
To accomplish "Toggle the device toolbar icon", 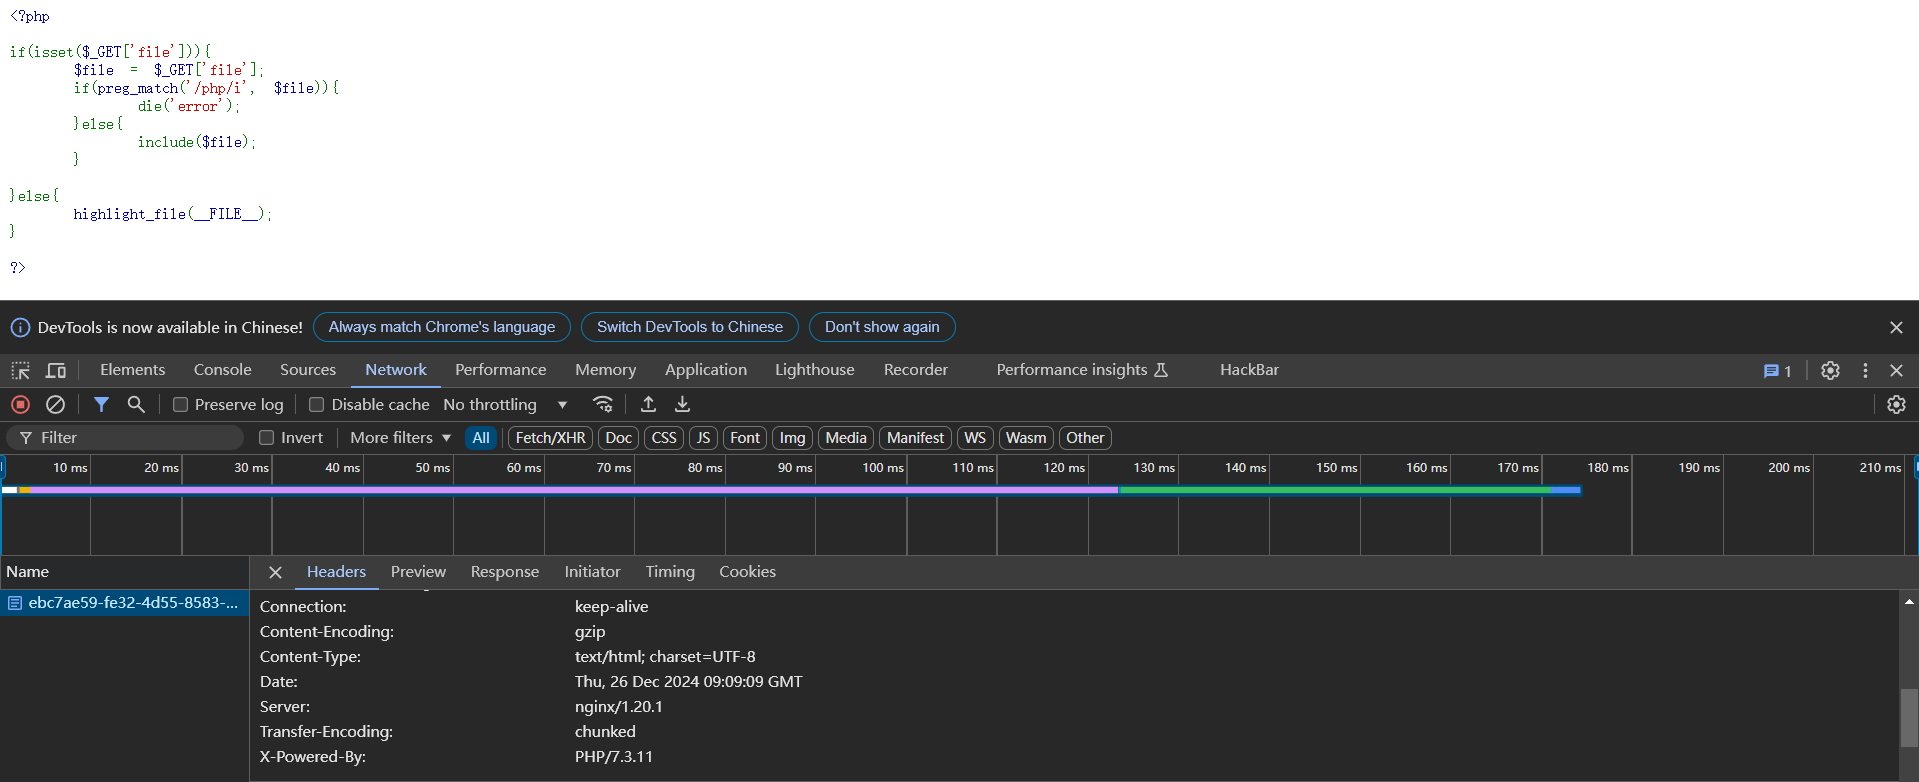I will [x=56, y=370].
